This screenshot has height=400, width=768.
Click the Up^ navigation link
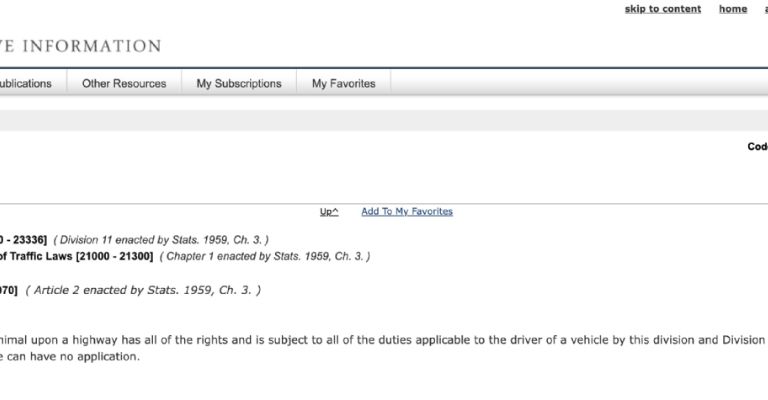(329, 211)
